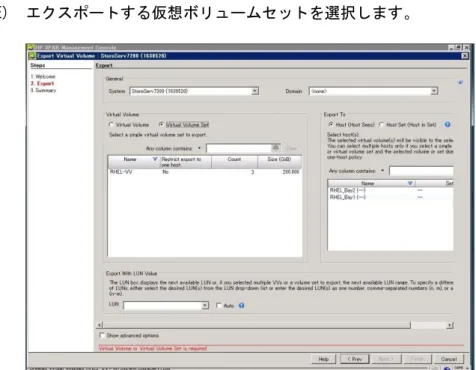The width and height of the screenshot is (476, 370).
Task: Click the Prev button
Action: point(355,359)
